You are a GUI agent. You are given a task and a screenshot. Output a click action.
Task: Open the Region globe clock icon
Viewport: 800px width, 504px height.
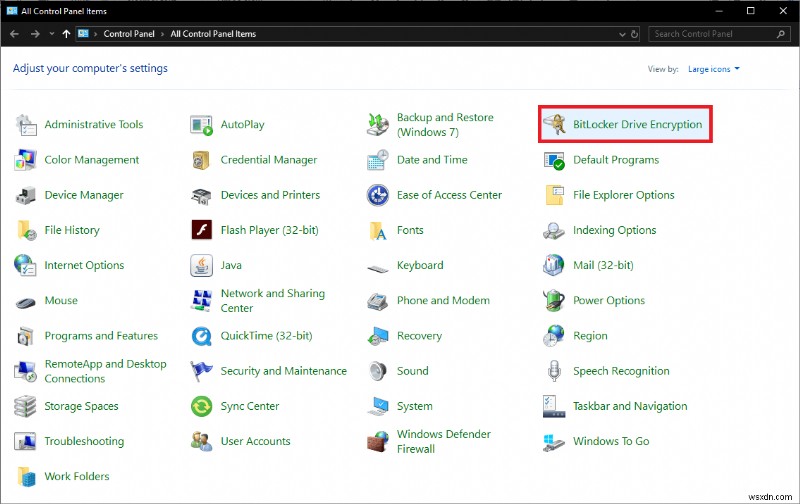pyautogui.click(x=554, y=336)
